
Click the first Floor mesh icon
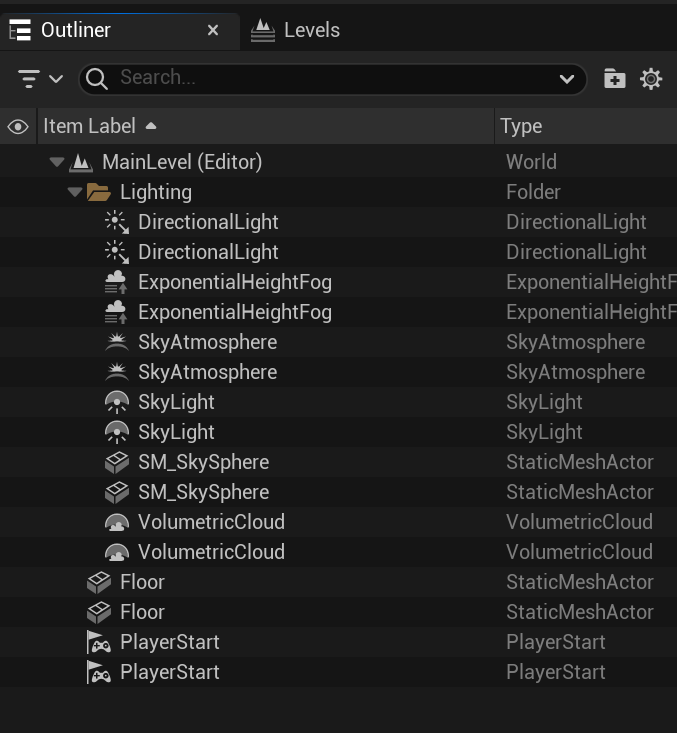99,582
